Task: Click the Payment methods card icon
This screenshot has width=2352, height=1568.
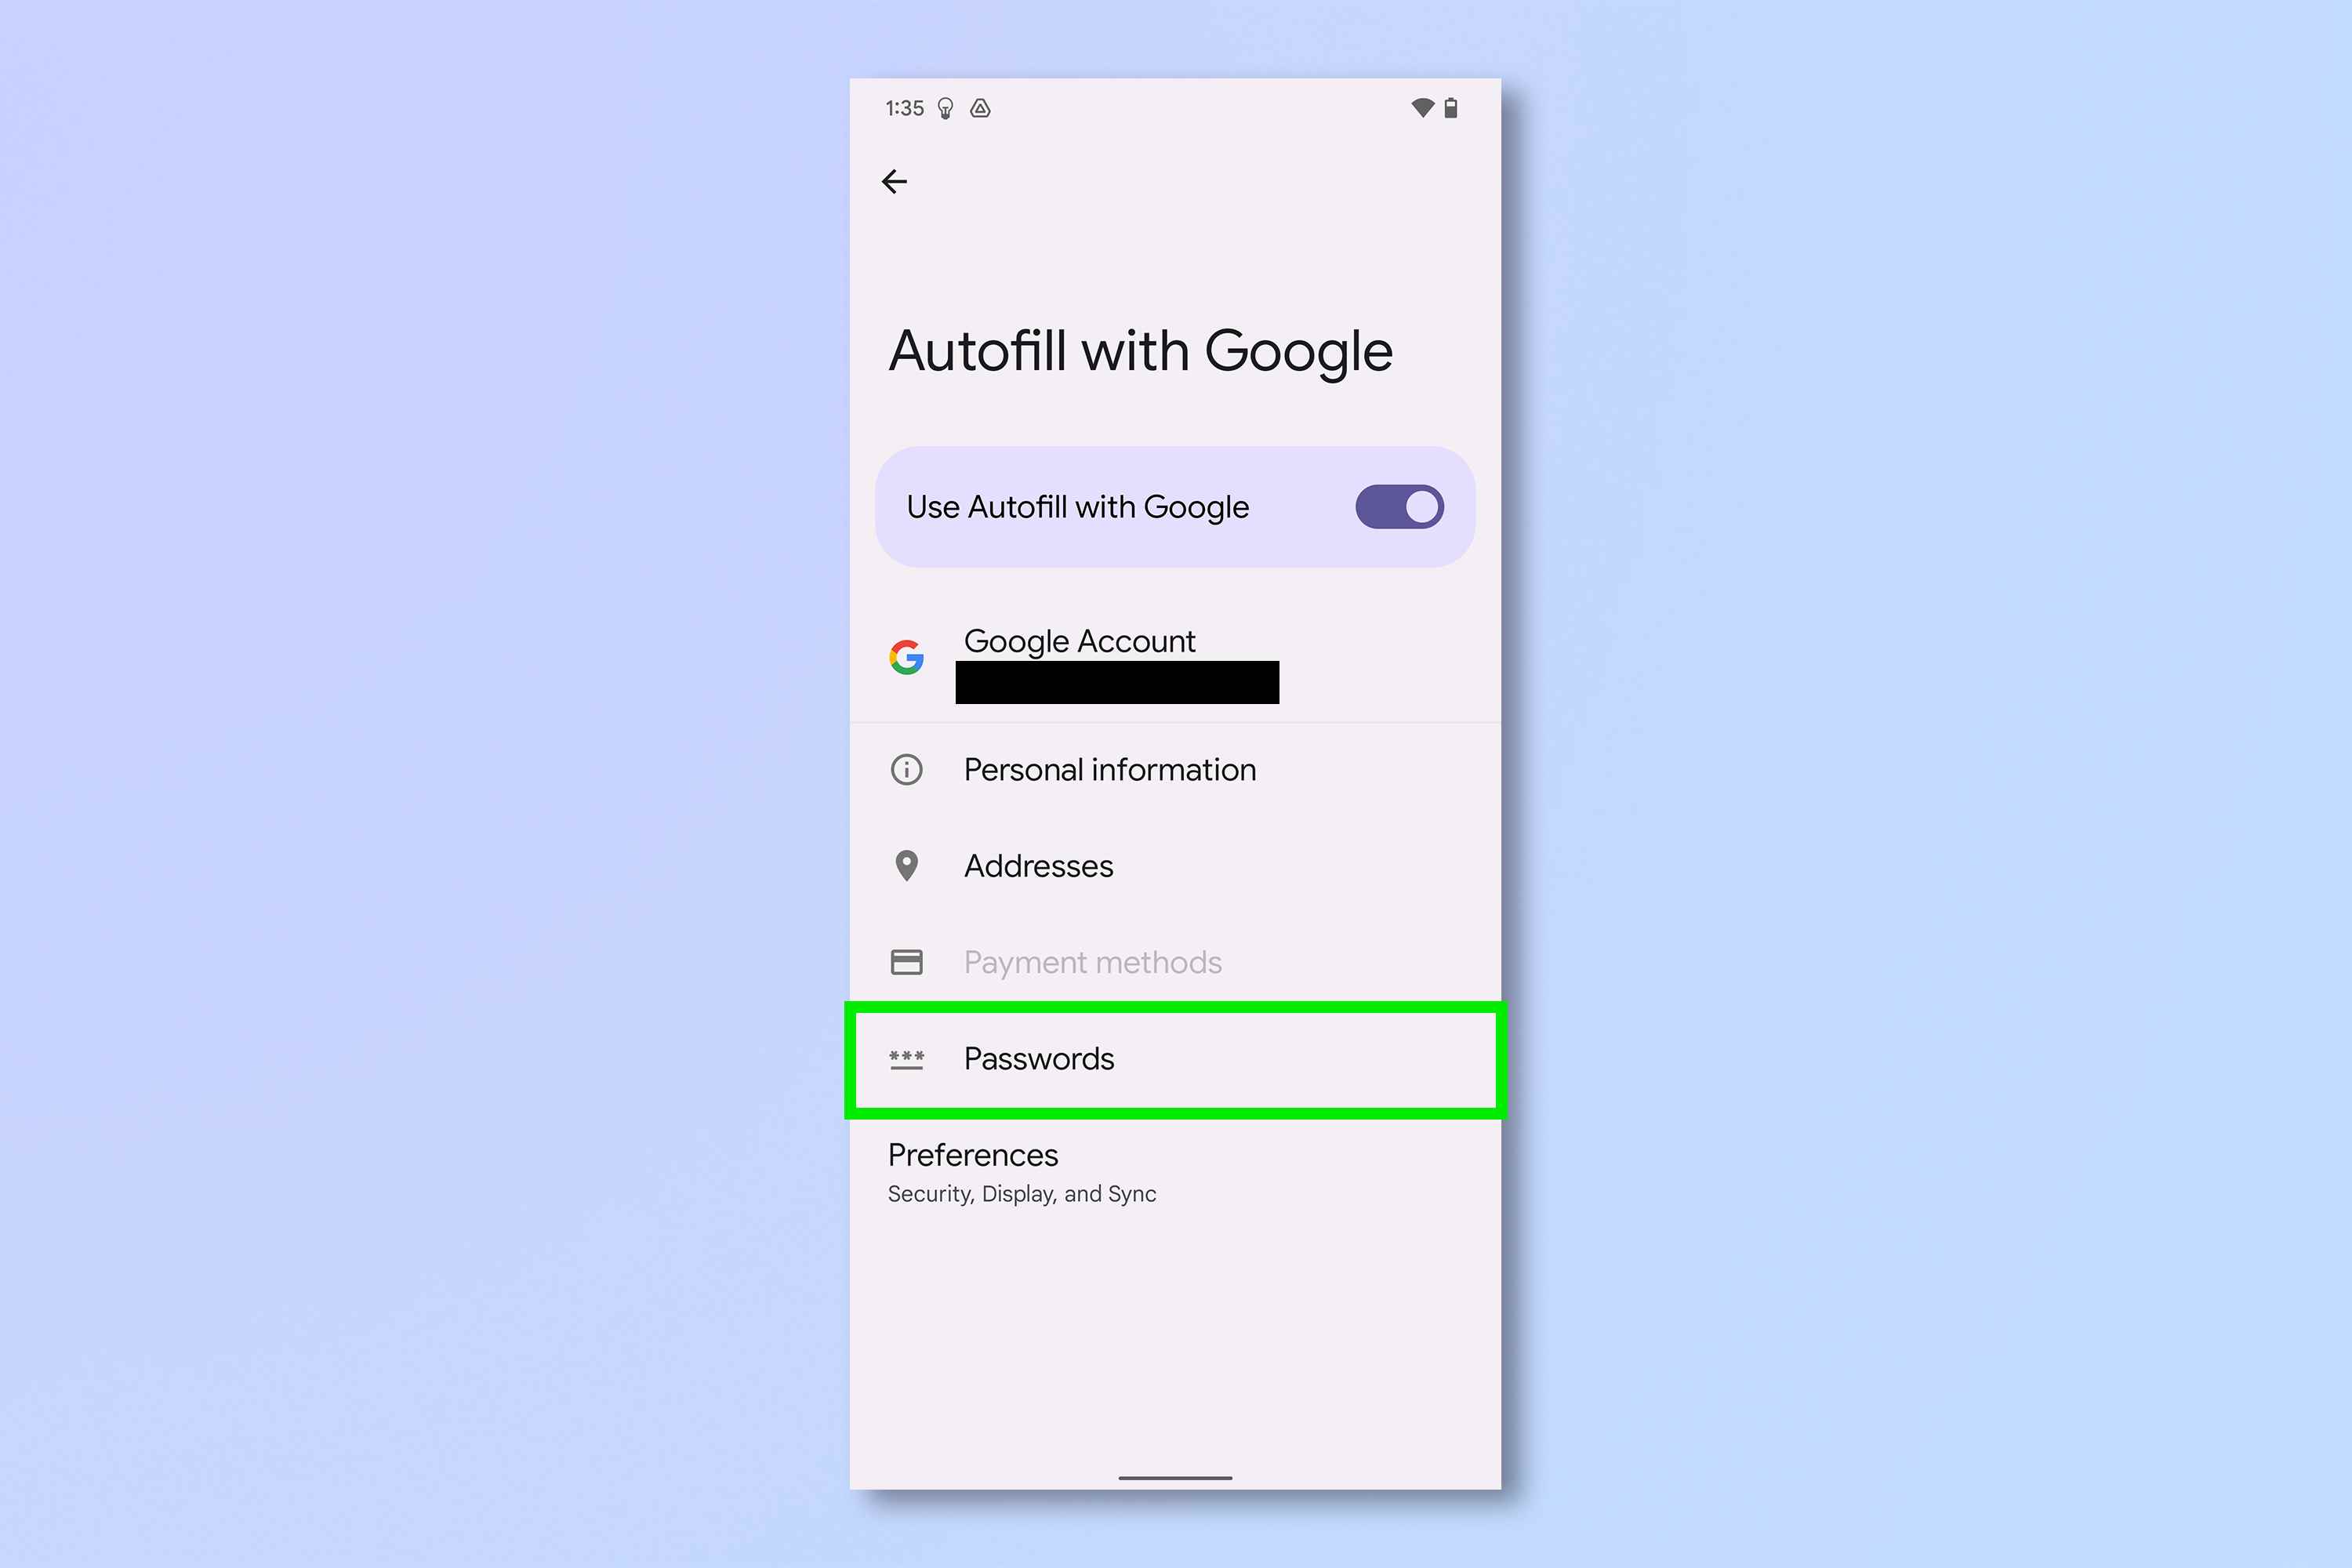Action: coord(908,963)
